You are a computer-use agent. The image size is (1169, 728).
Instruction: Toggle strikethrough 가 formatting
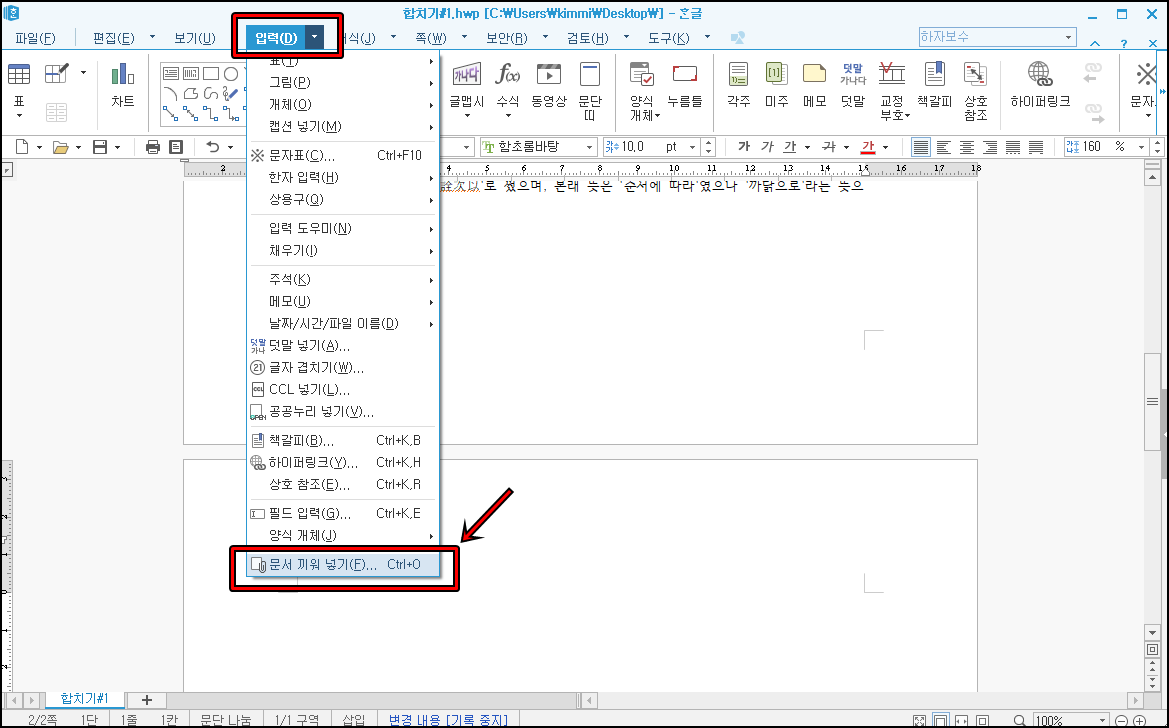pos(828,147)
